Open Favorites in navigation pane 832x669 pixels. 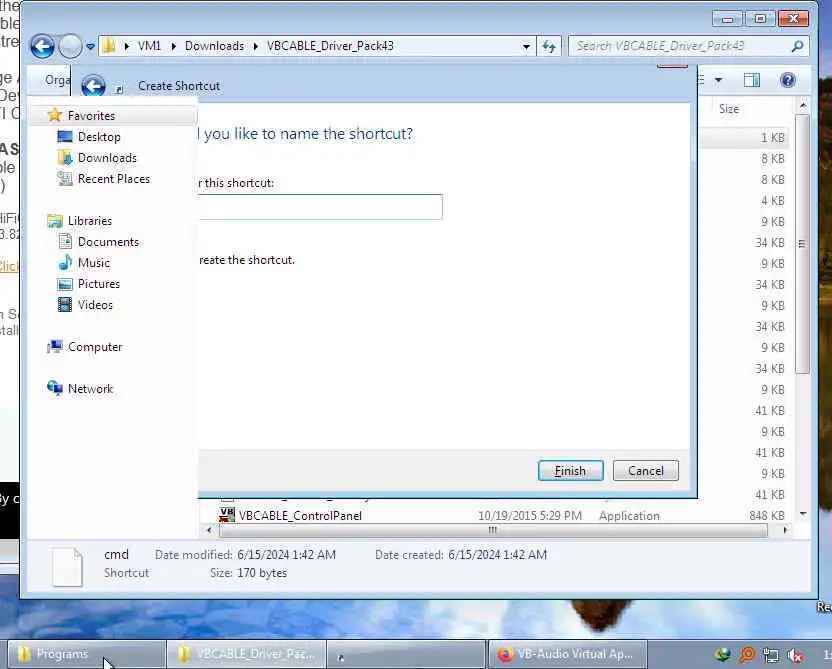pos(91,116)
